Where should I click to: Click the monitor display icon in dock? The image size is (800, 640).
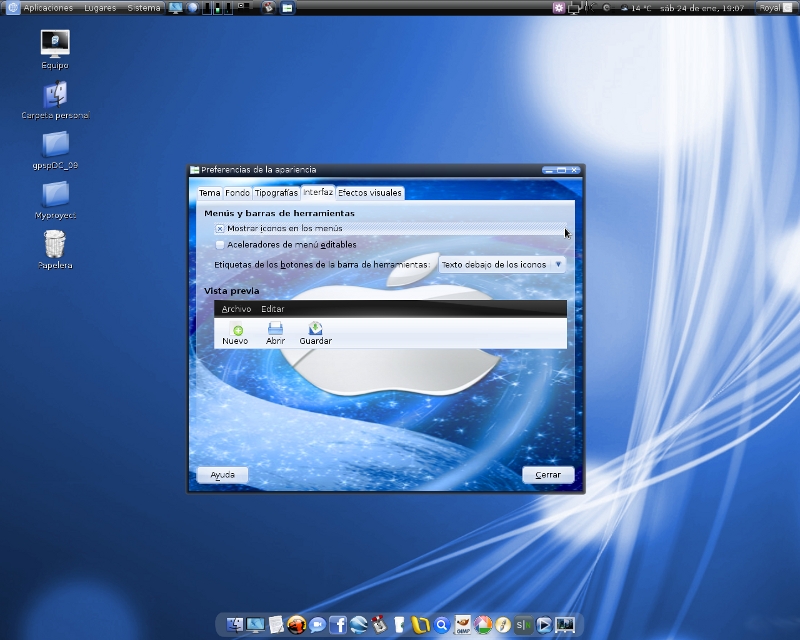255,625
